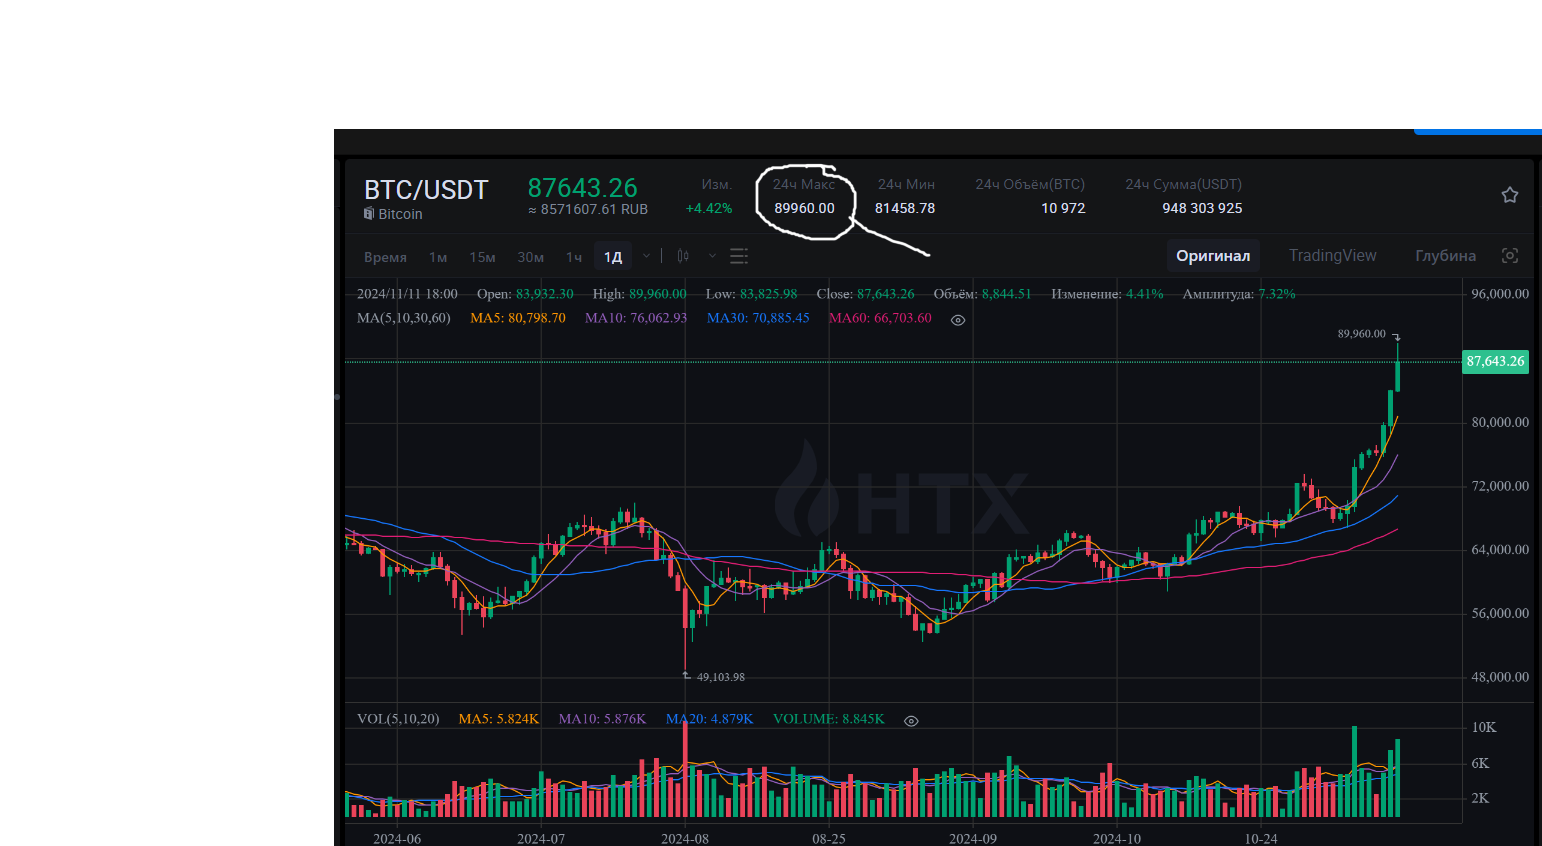Select the 30м interval
The width and height of the screenshot is (1542, 846).
click(530, 257)
